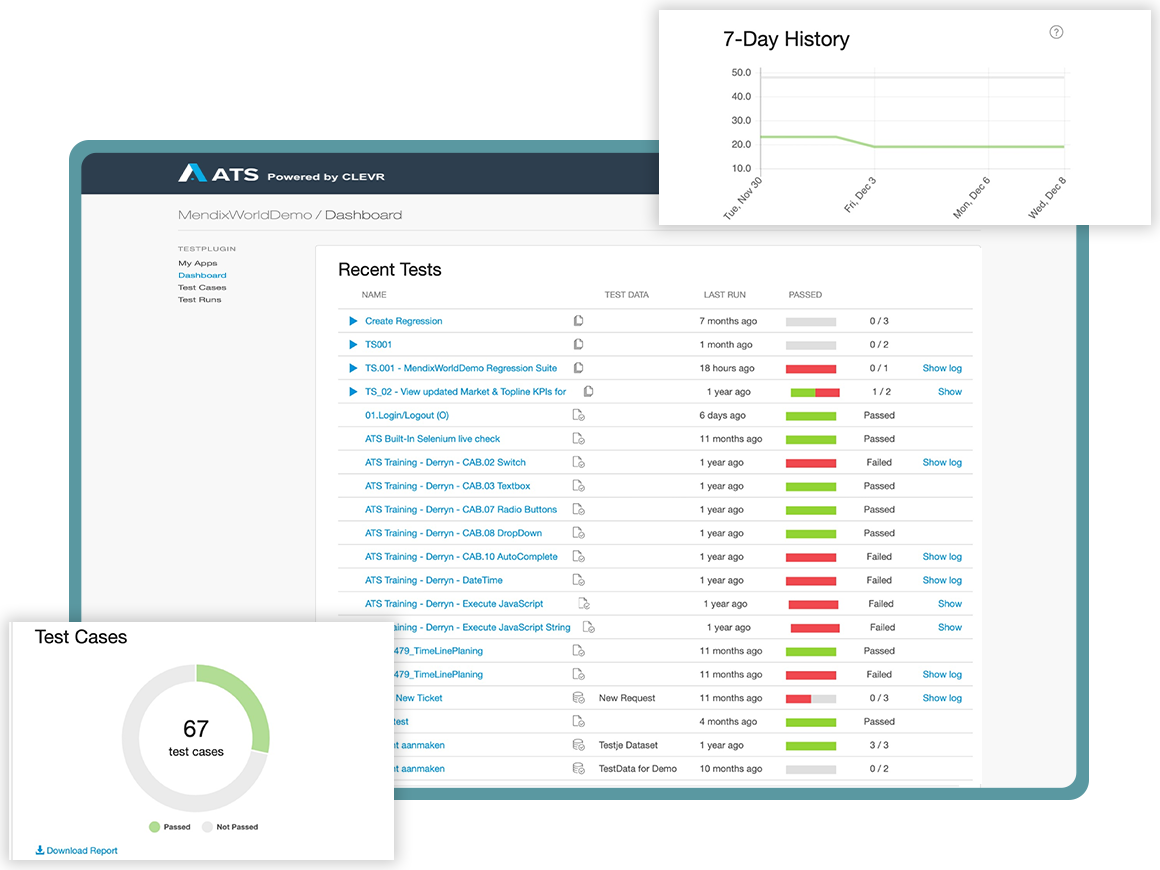This screenshot has width=1160, height=870.
Task: Click test case icon for ATS Built-In Selenium live check
Action: [x=579, y=439]
